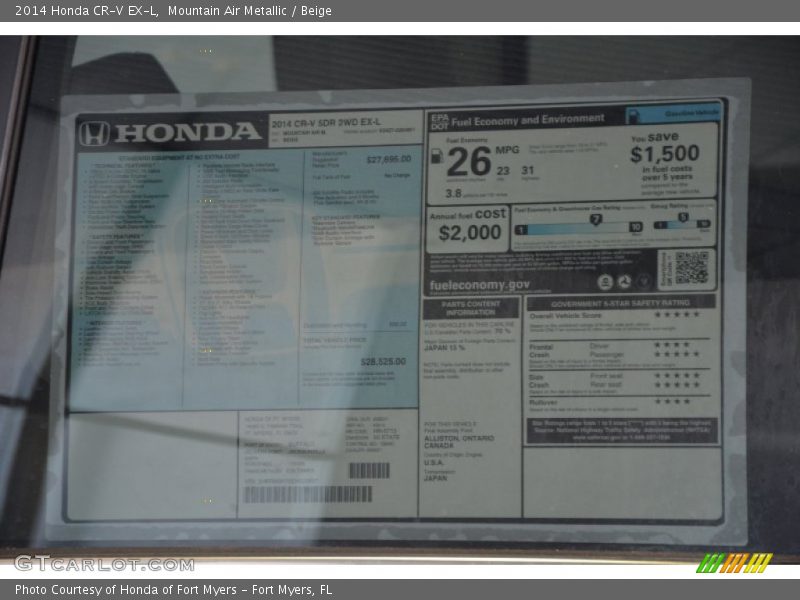This screenshot has height=600, width=800.
Task: Click the $2,000 annual fuel cost
Action: (x=470, y=233)
